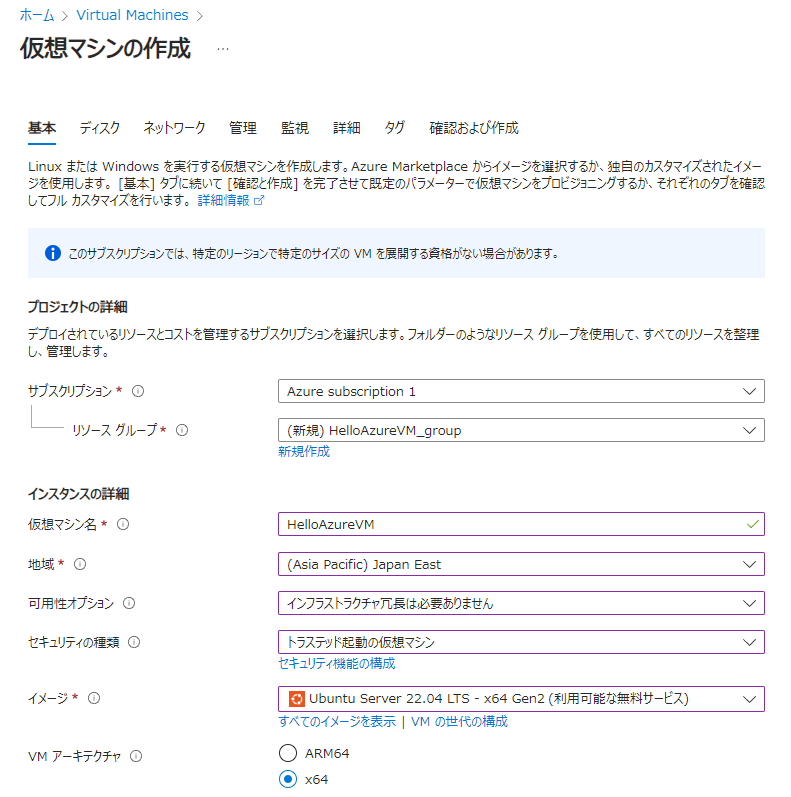Click the external-link icon after 詳細情報
The width and height of the screenshot is (791, 797).
tap(259, 200)
